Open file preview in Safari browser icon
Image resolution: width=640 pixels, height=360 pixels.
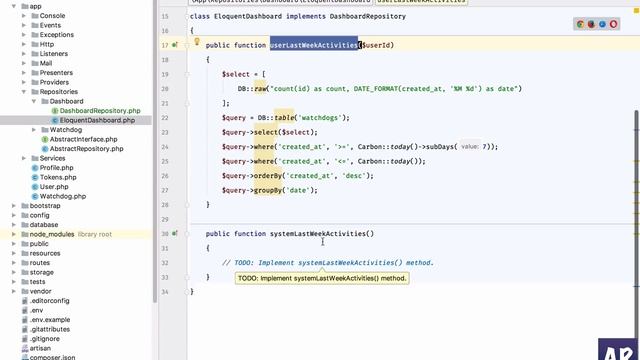coord(602,24)
